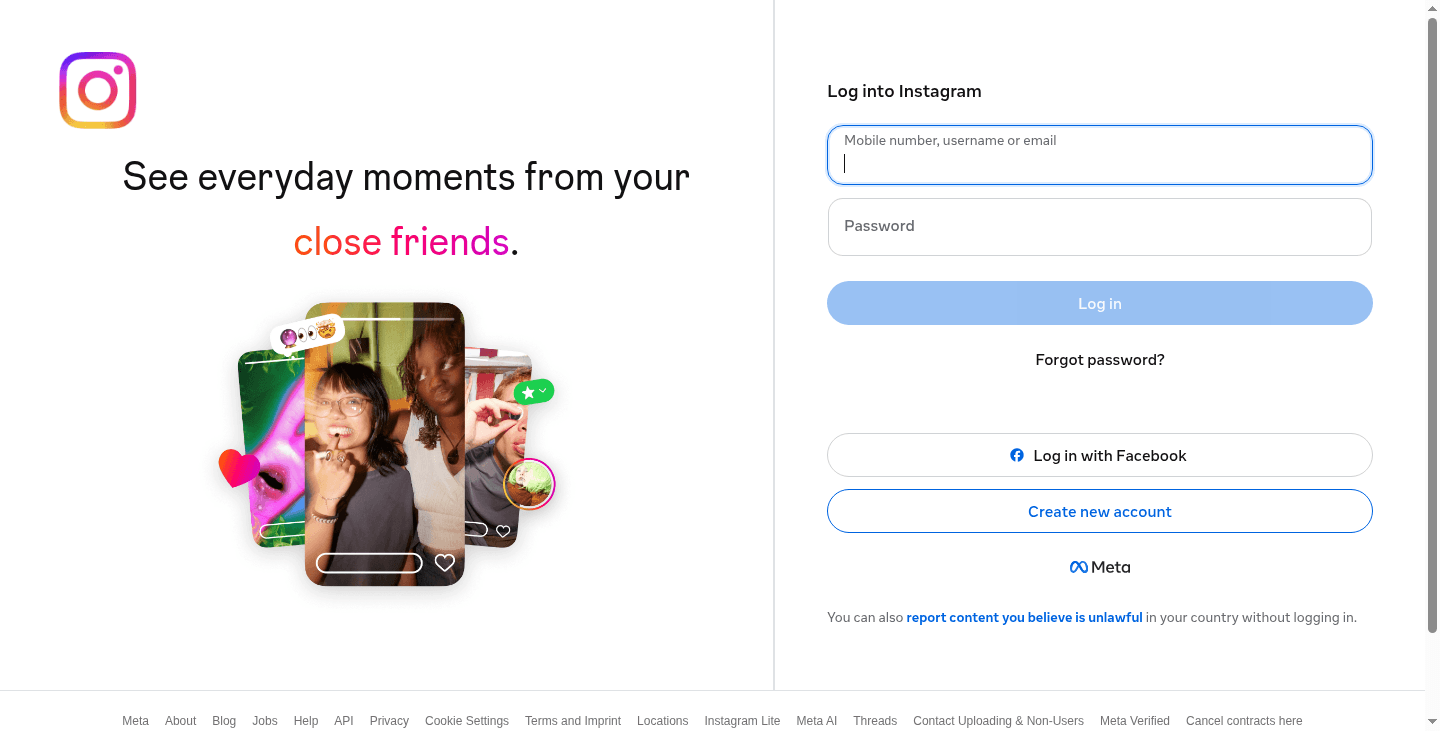
Task: Click the Instagram logo icon
Action: (98, 90)
